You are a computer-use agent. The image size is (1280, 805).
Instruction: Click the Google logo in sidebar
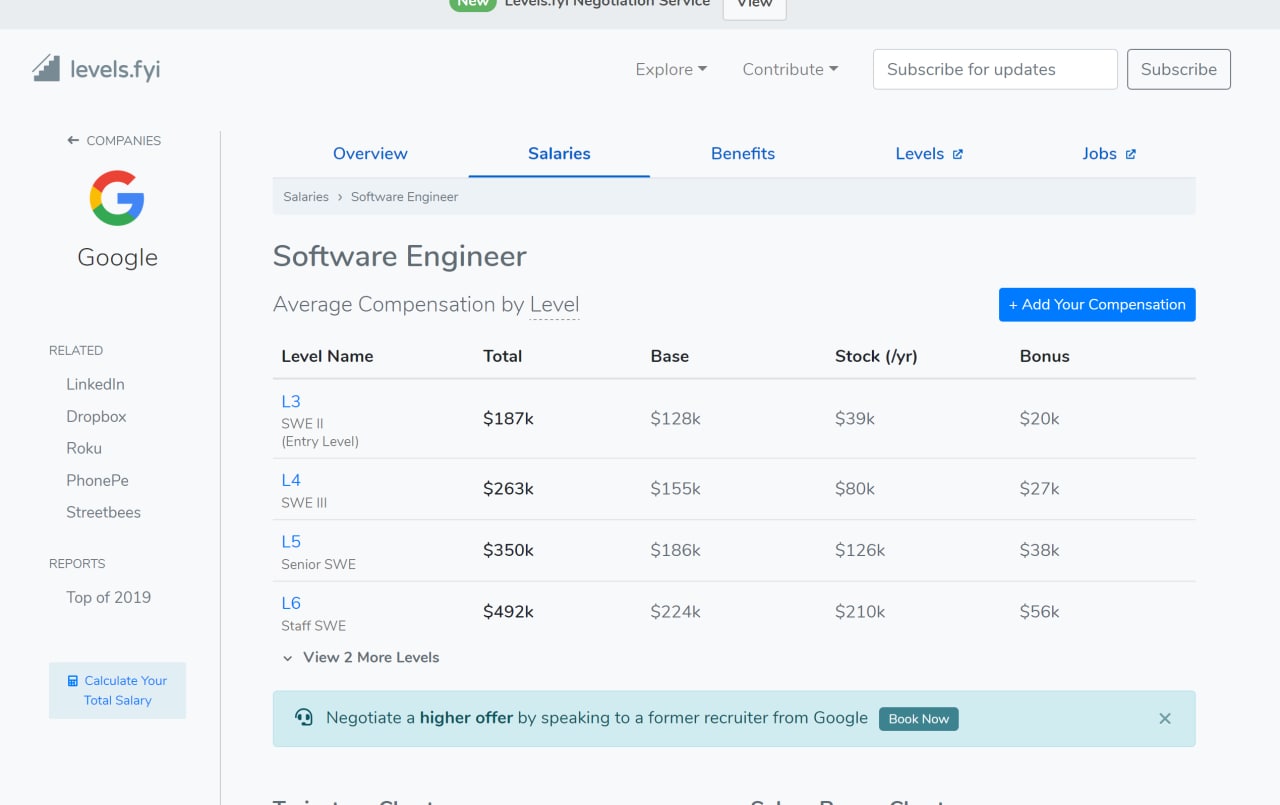[117, 197]
